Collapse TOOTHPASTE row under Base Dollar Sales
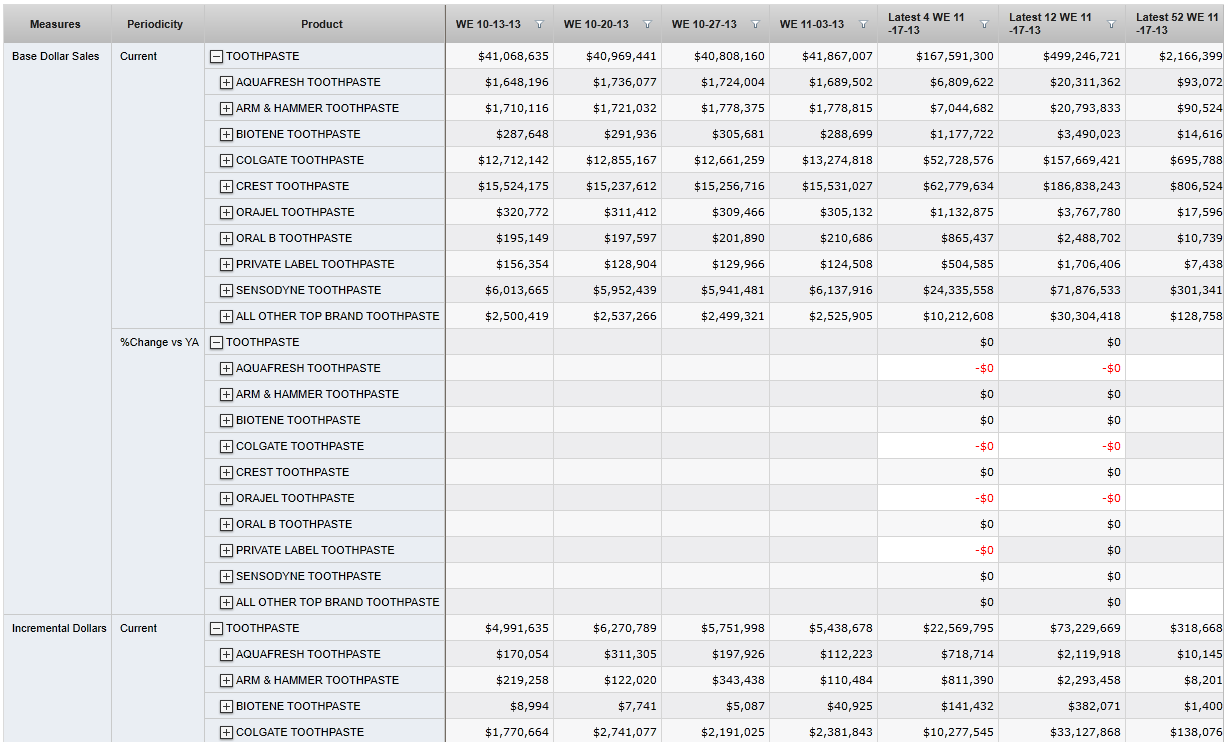 pos(216,57)
